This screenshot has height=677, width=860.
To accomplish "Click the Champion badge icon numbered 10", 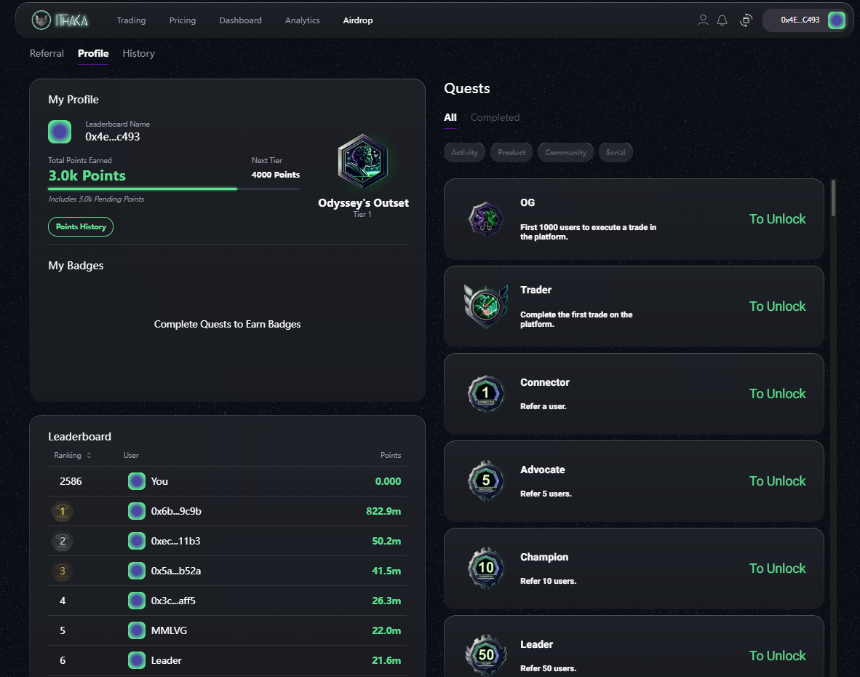I will 485,568.
